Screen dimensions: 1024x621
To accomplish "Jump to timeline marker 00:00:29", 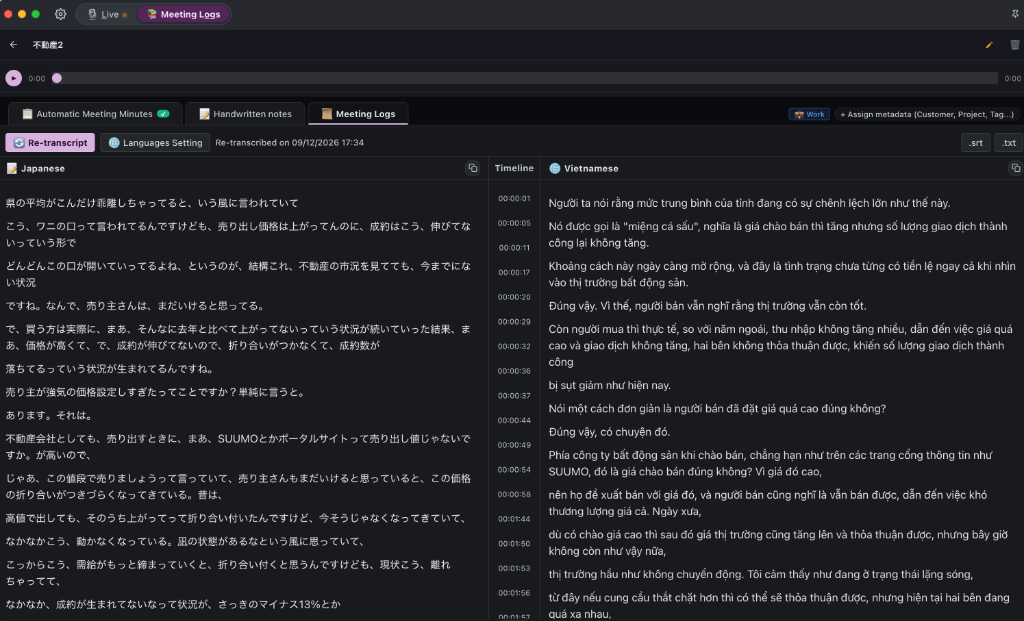I will tap(514, 322).
